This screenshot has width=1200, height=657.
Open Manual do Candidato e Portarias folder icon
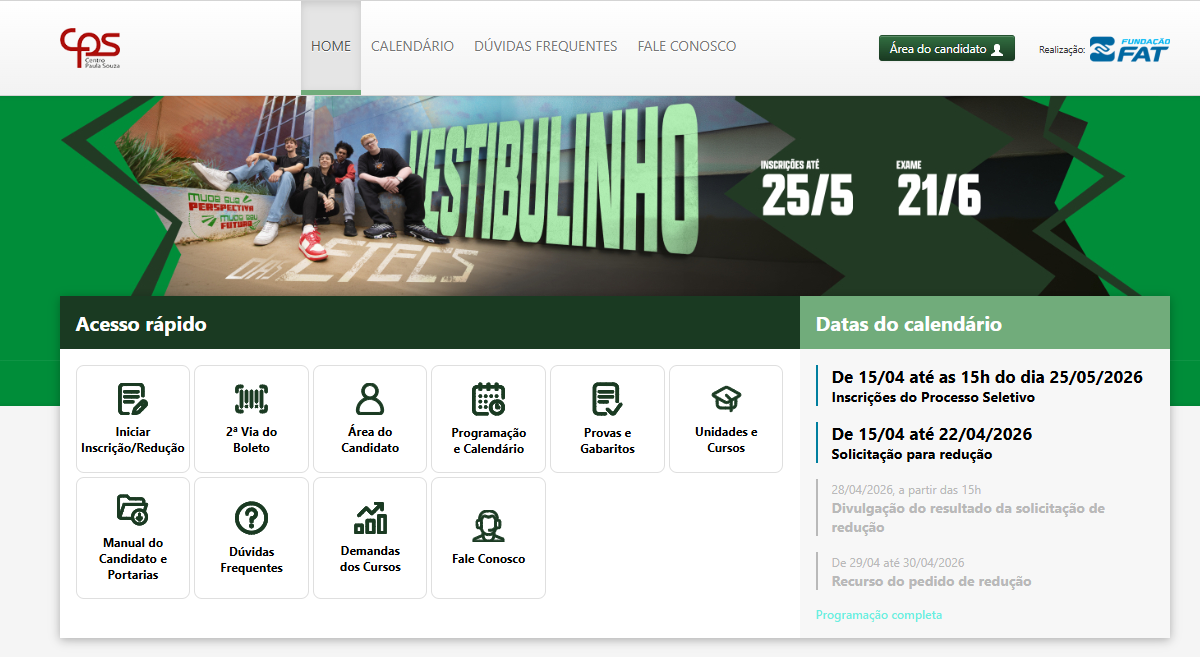[132, 509]
